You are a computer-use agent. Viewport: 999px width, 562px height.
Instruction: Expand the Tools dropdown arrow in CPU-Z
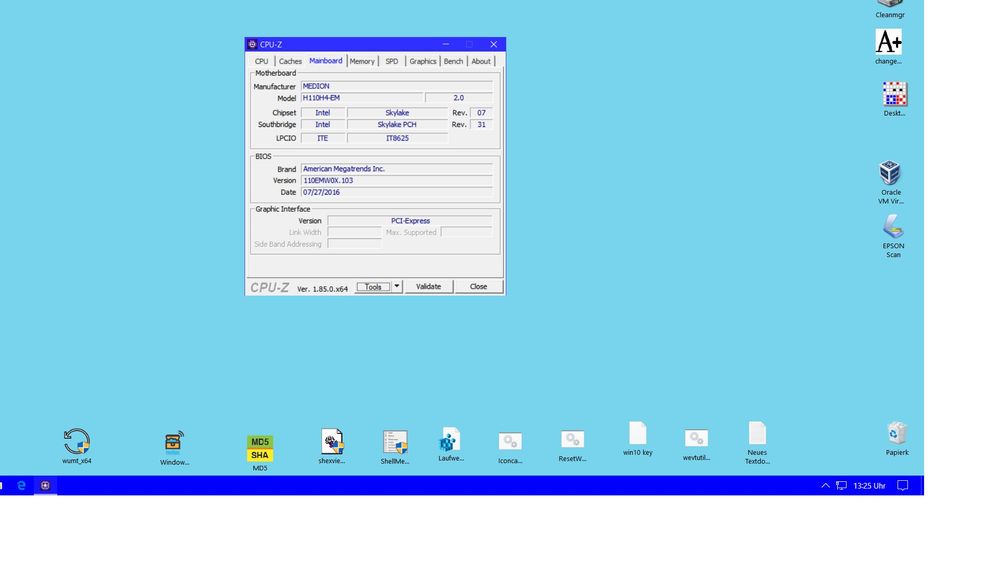pos(397,287)
